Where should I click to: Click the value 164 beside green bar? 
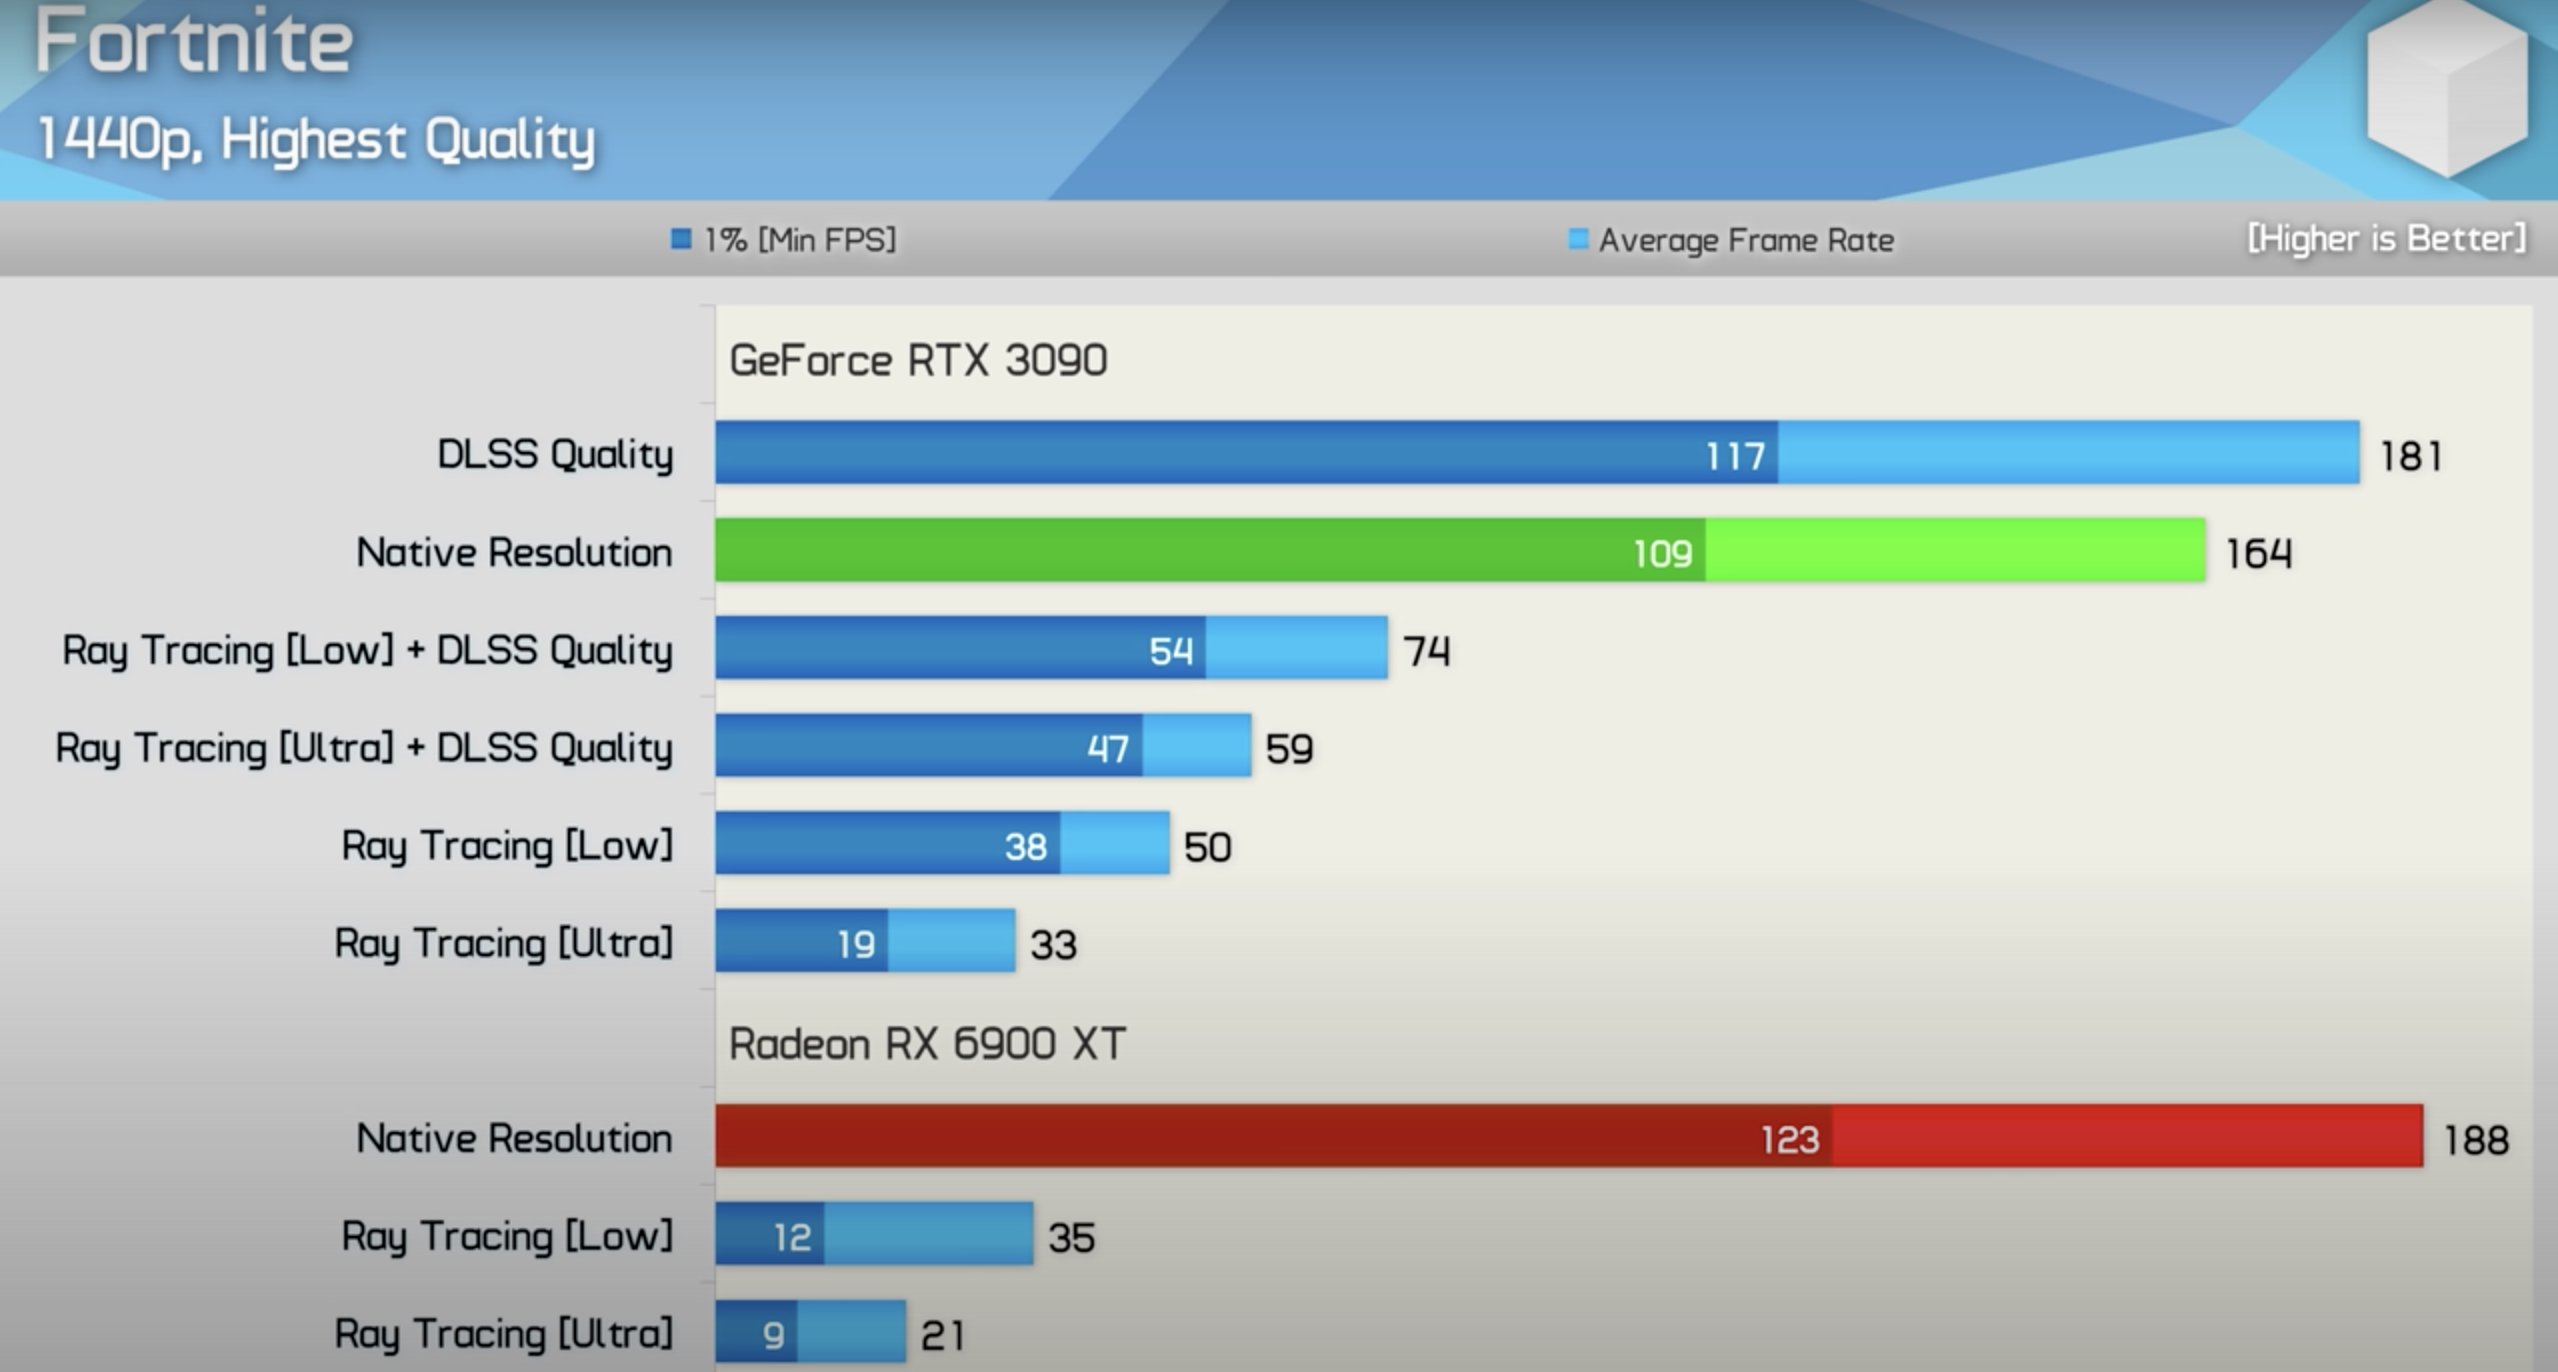pos(2258,553)
